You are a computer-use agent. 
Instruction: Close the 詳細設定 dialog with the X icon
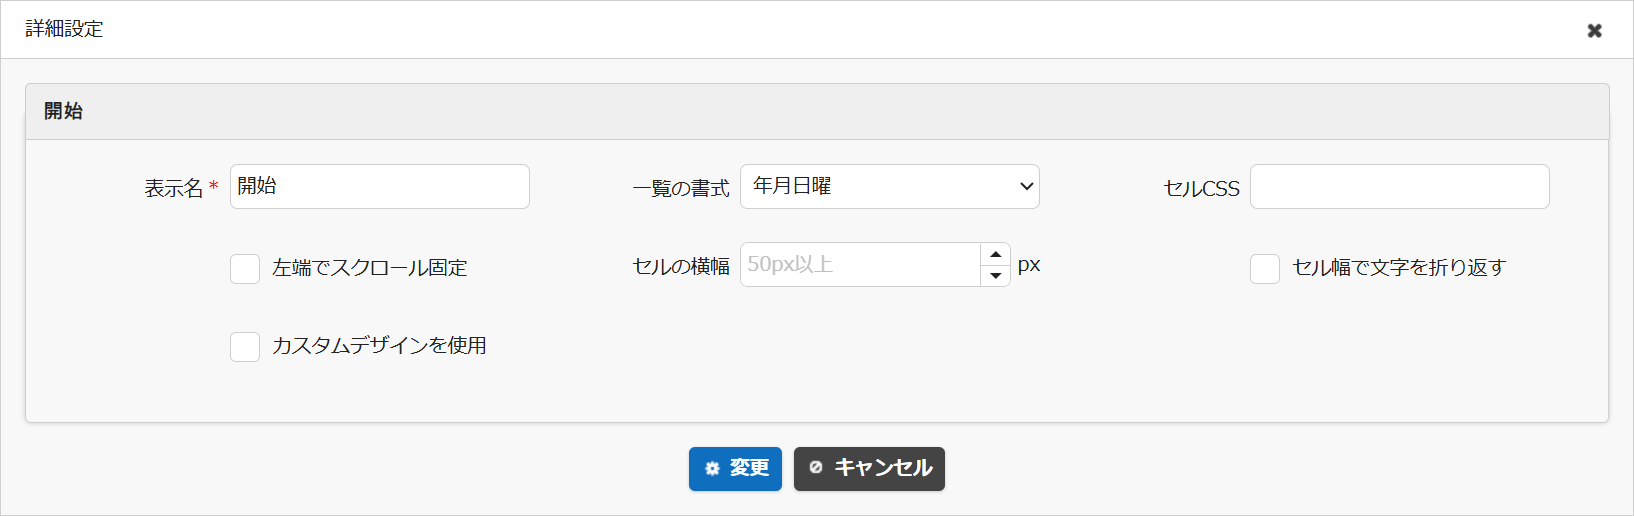tap(1594, 30)
